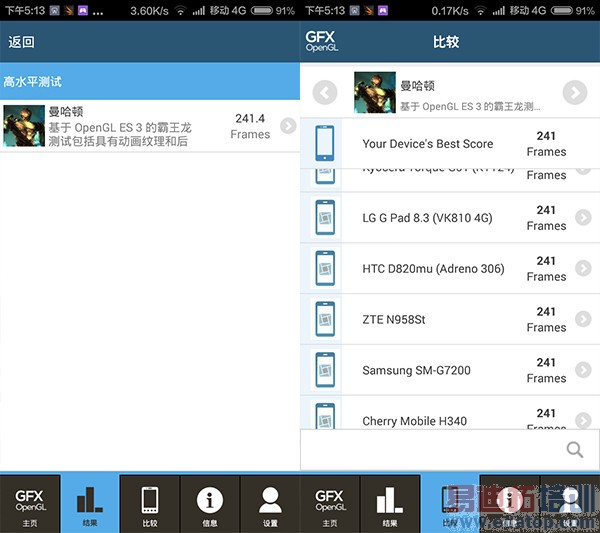Select 241 Frames score of Samsung SM-G7200

pyautogui.click(x=546, y=370)
